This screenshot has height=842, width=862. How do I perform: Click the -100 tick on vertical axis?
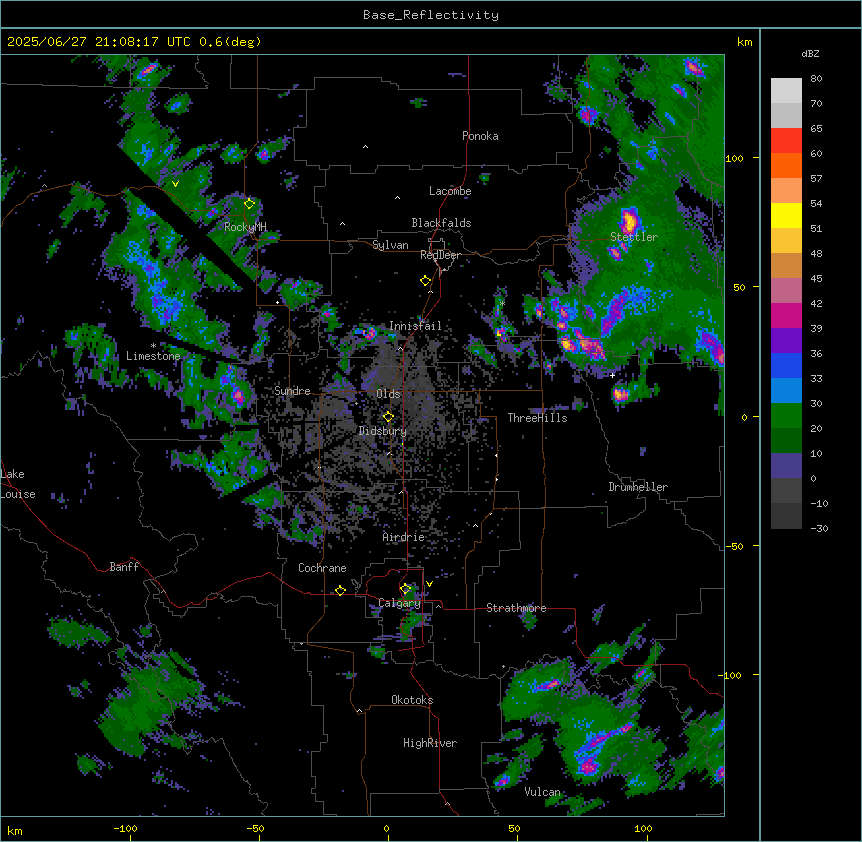[731, 675]
